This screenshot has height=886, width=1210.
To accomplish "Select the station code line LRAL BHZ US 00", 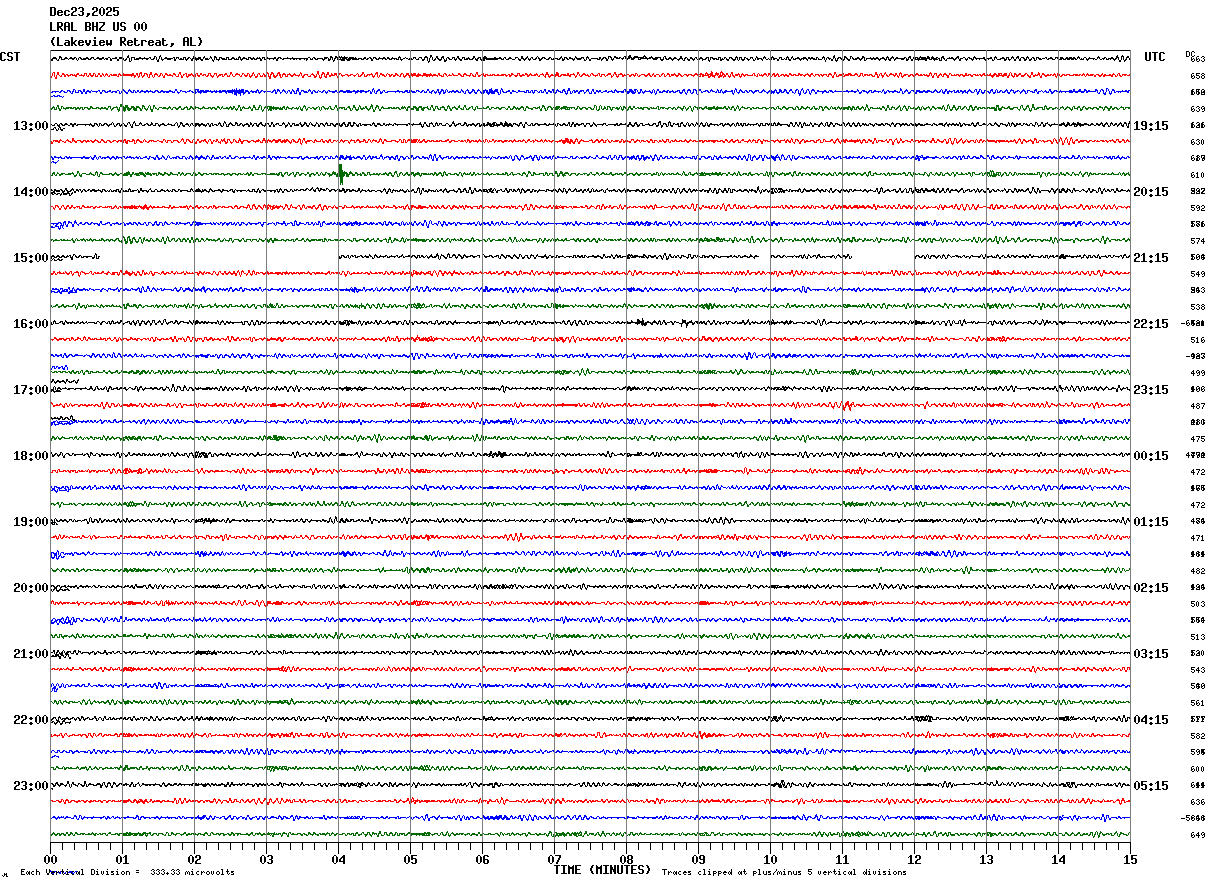I will [98, 27].
